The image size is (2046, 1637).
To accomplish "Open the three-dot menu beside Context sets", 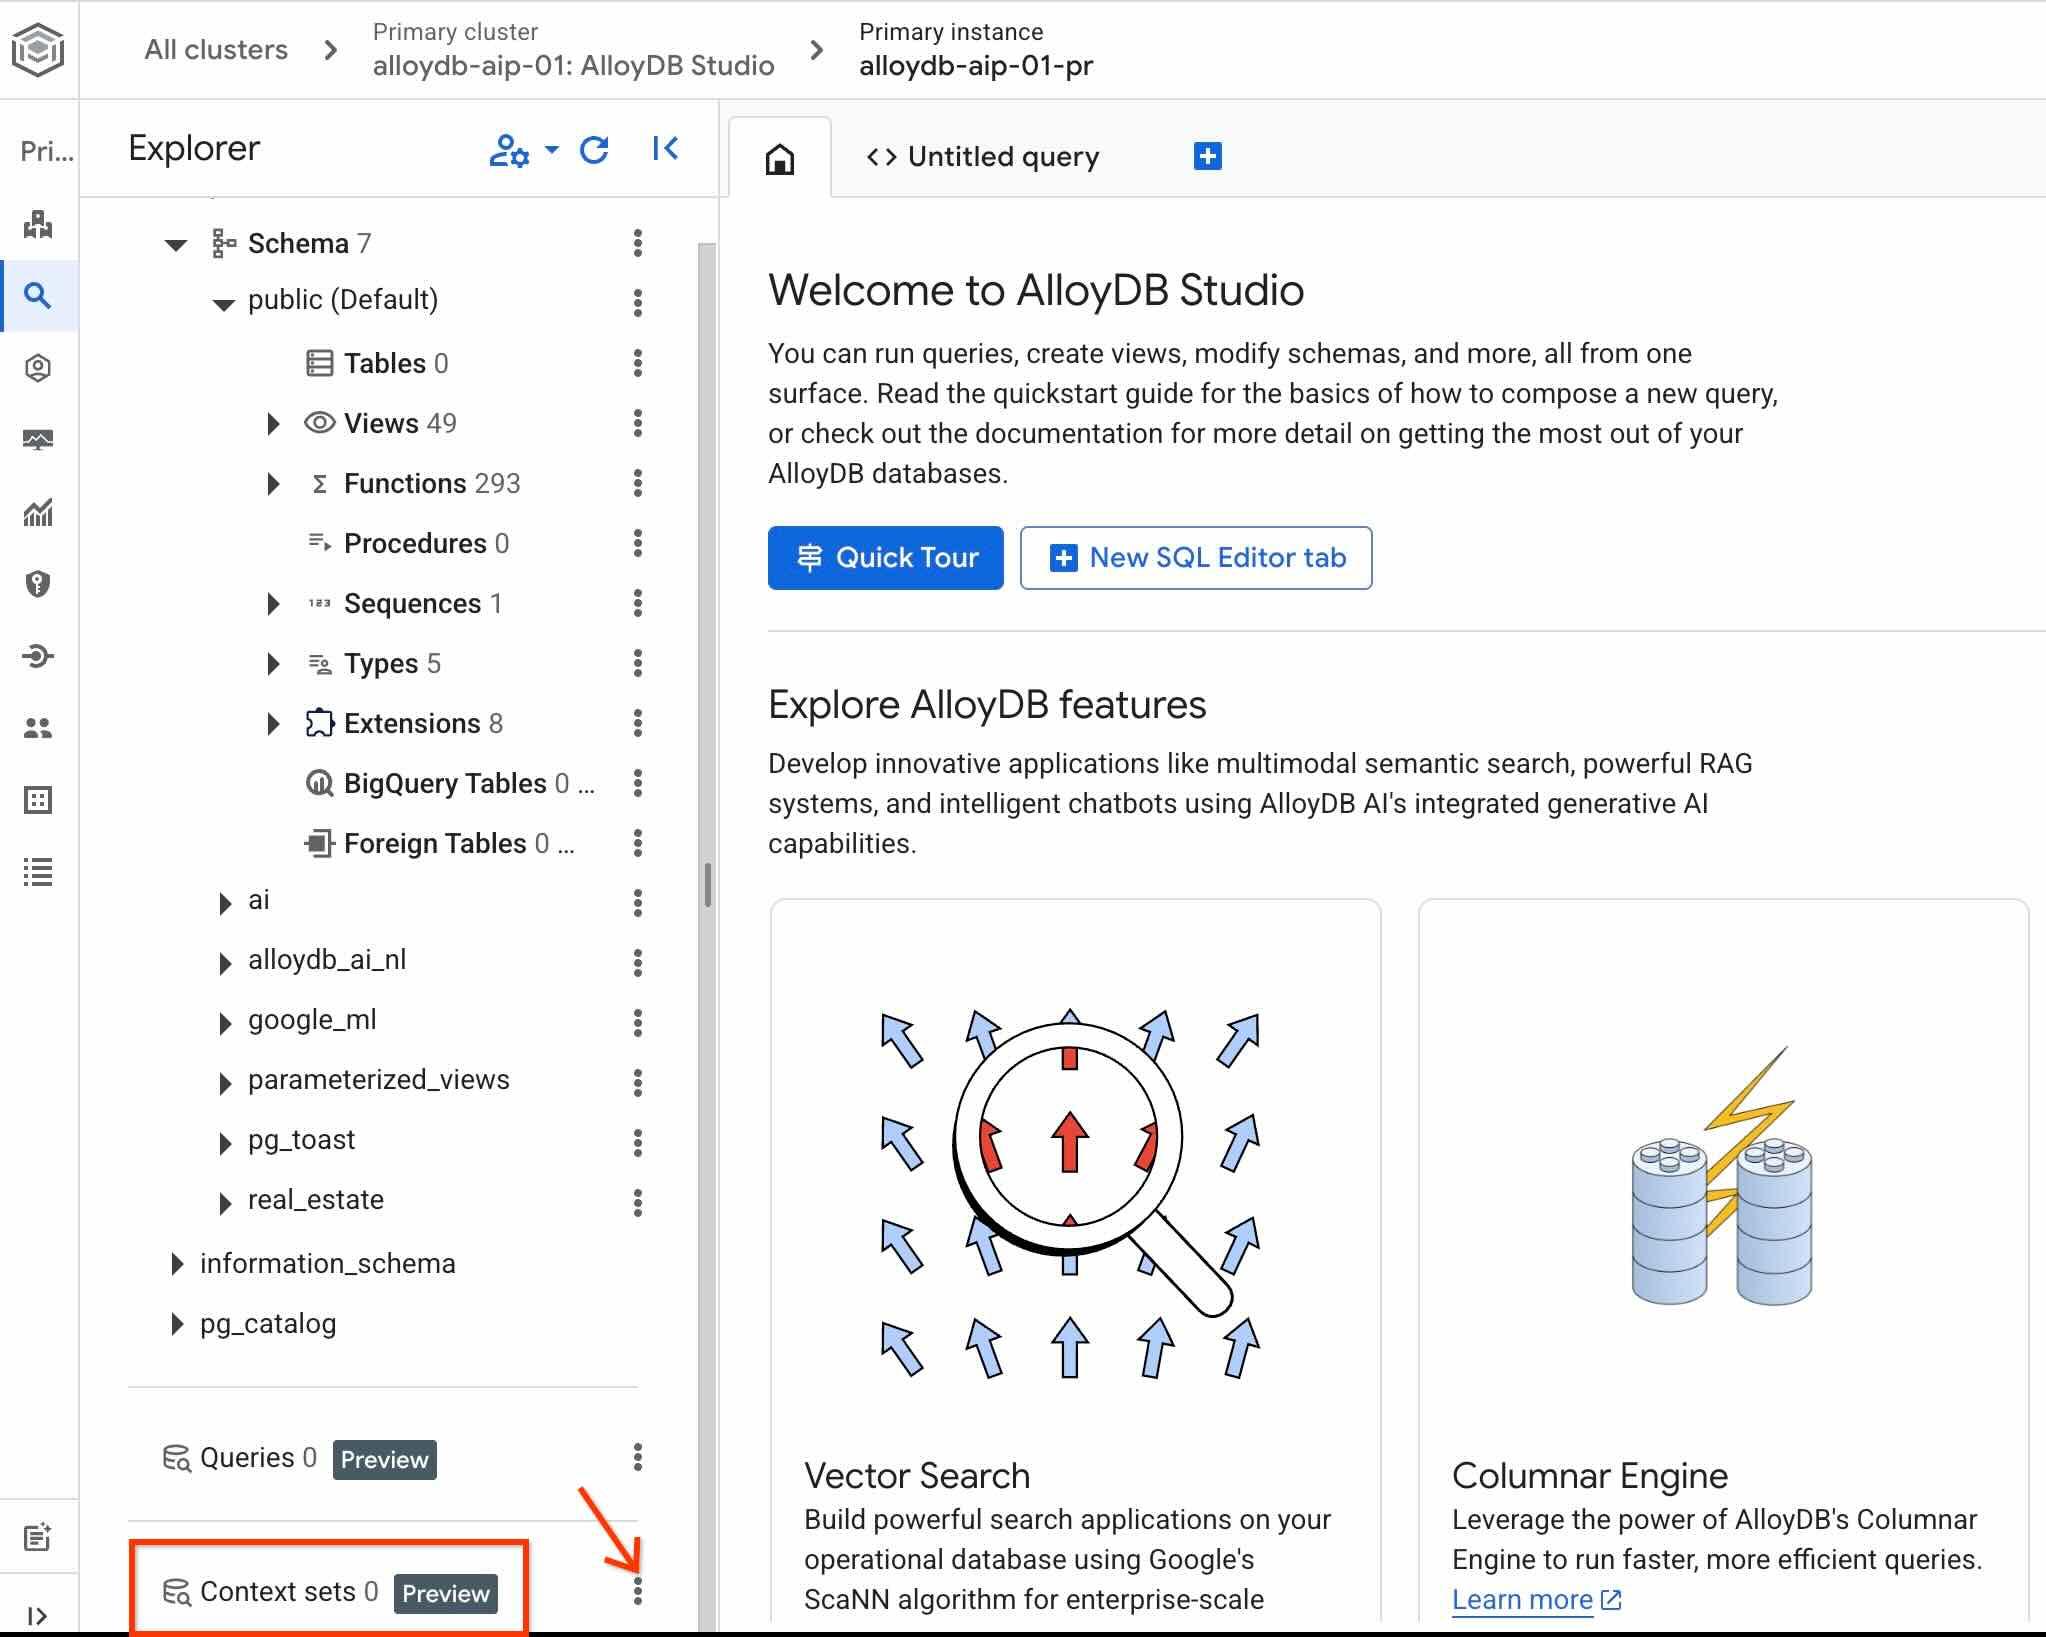I will (638, 1591).
